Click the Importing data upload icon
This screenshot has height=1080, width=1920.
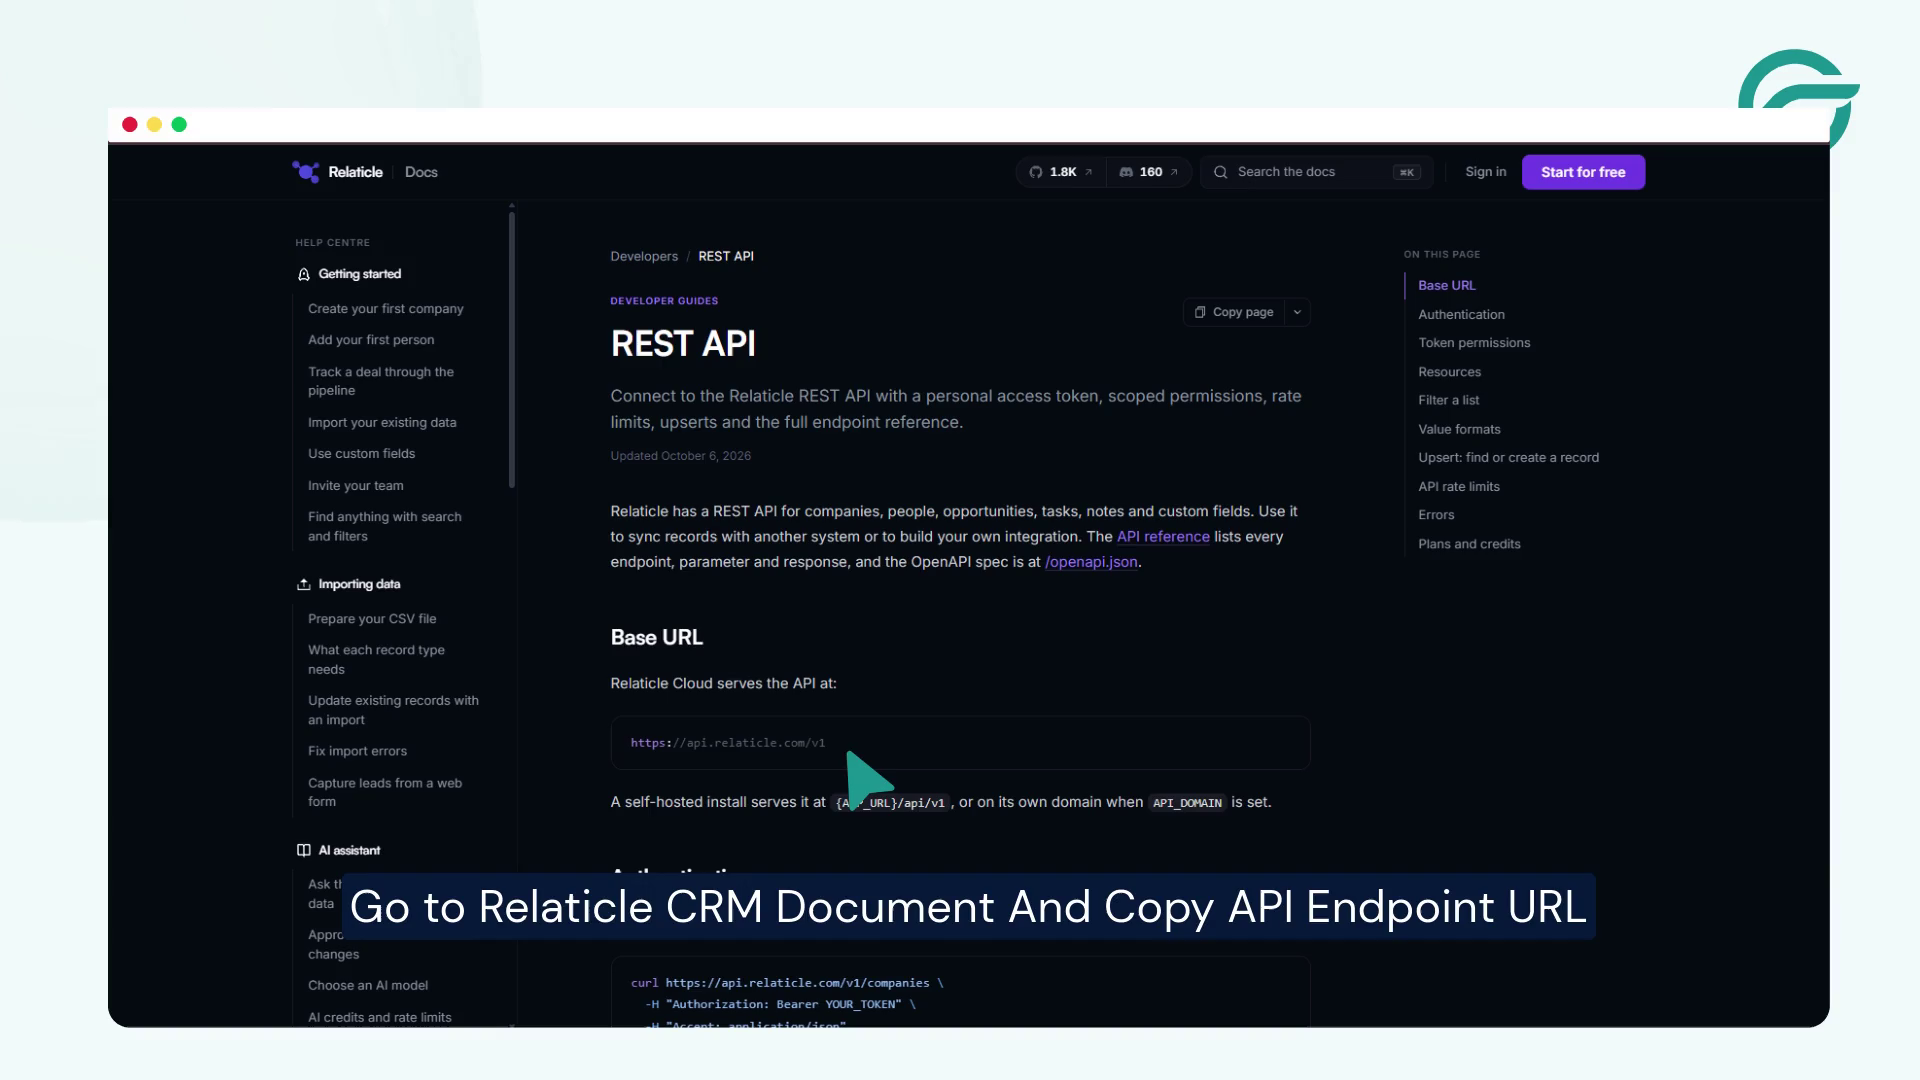(x=304, y=584)
